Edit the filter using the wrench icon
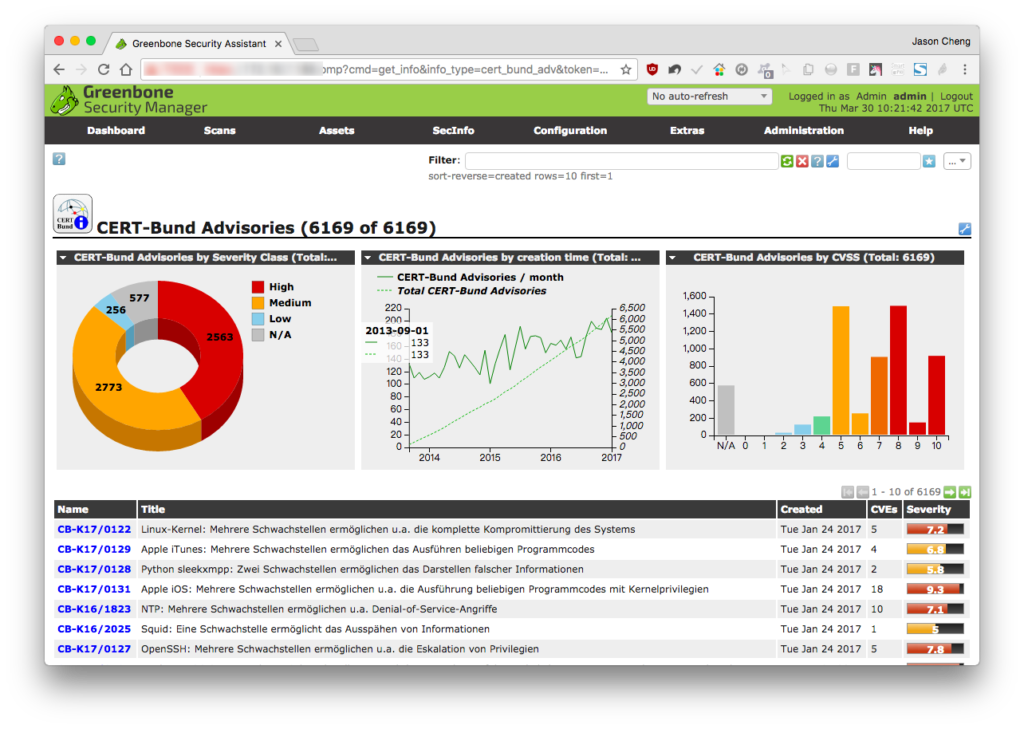Image resolution: width=1024 pixels, height=729 pixels. click(832, 161)
